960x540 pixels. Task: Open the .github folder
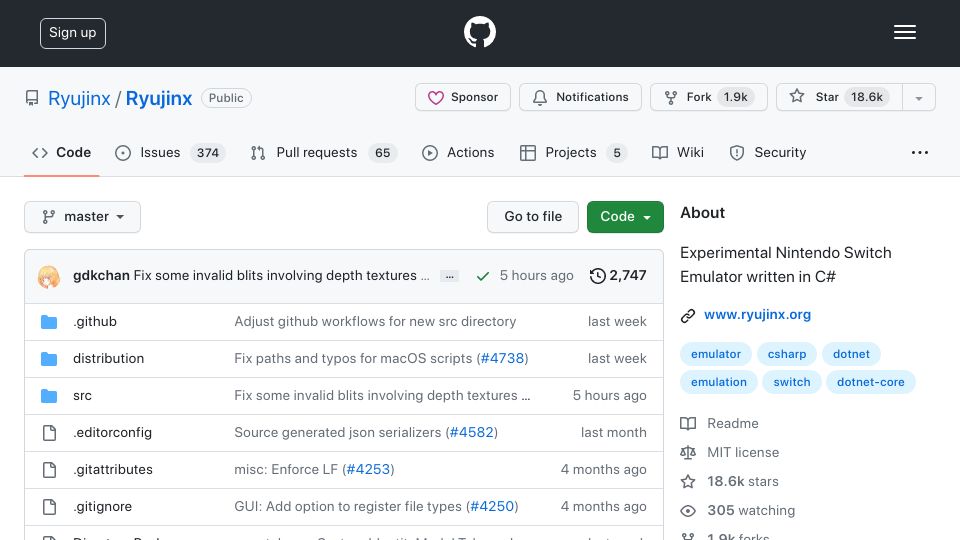click(x=95, y=321)
